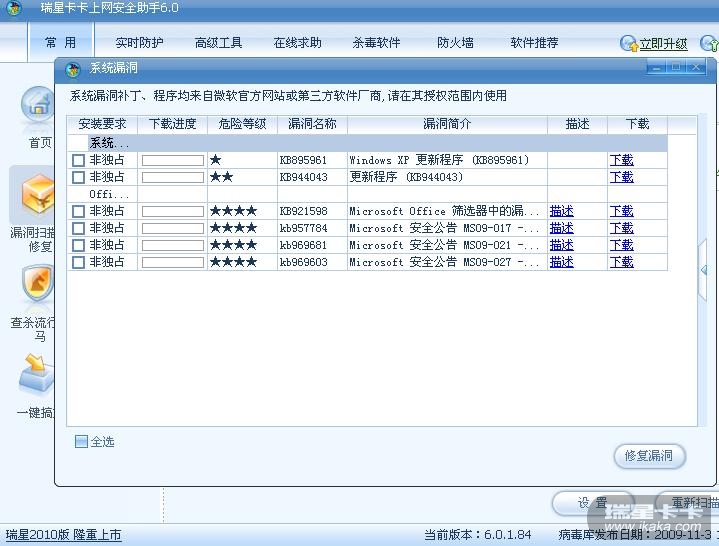Tick the KB921598 checkbox
The height and width of the screenshot is (546, 719).
click(78, 211)
